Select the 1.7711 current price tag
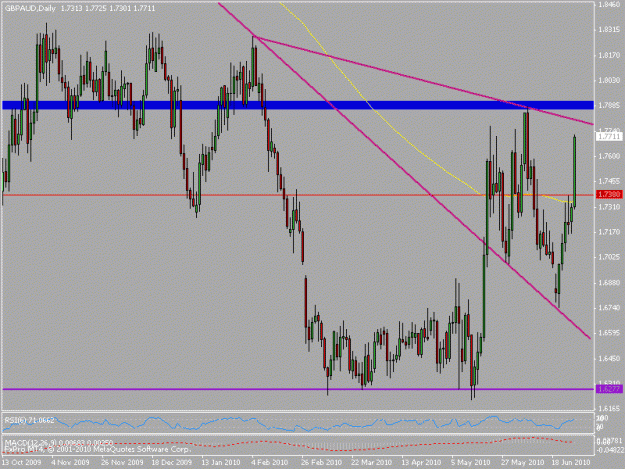 click(609, 137)
